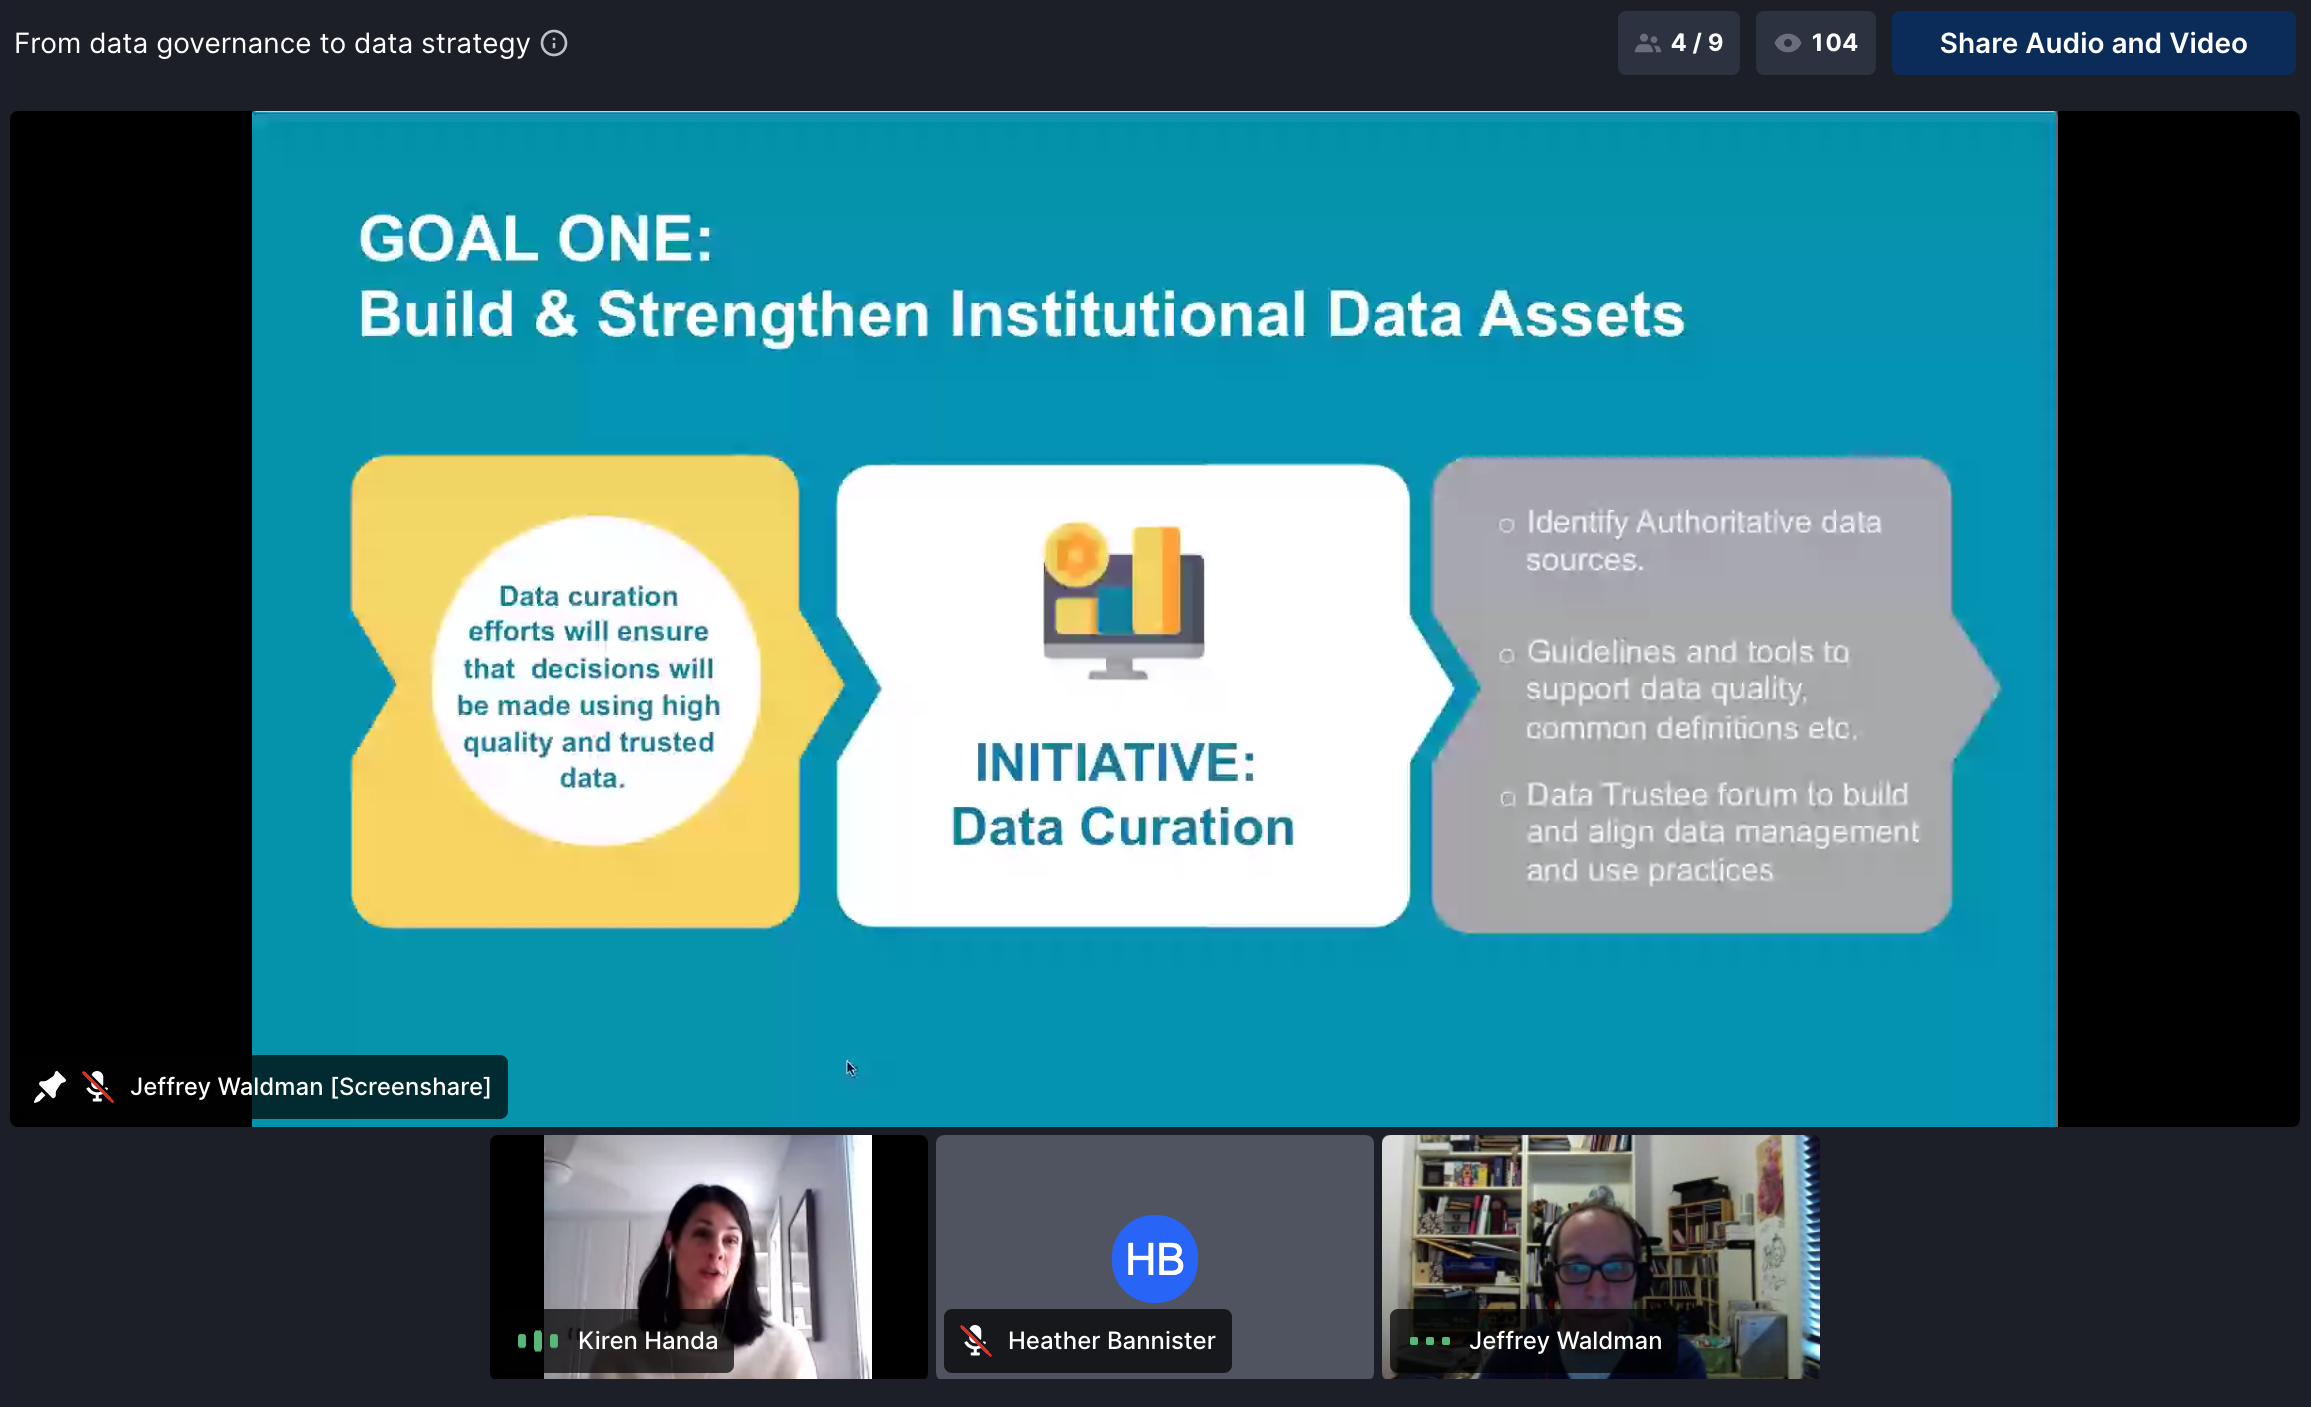Click the session info icon beside the title
The height and width of the screenshot is (1407, 2311).
click(x=554, y=43)
